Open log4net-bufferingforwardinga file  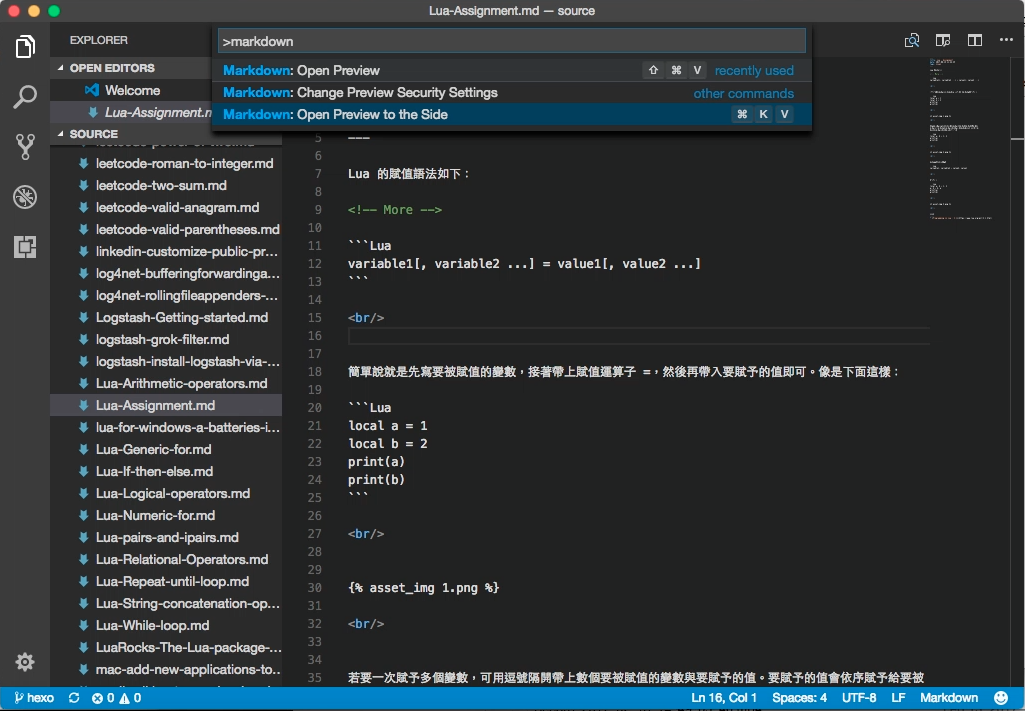(166, 273)
